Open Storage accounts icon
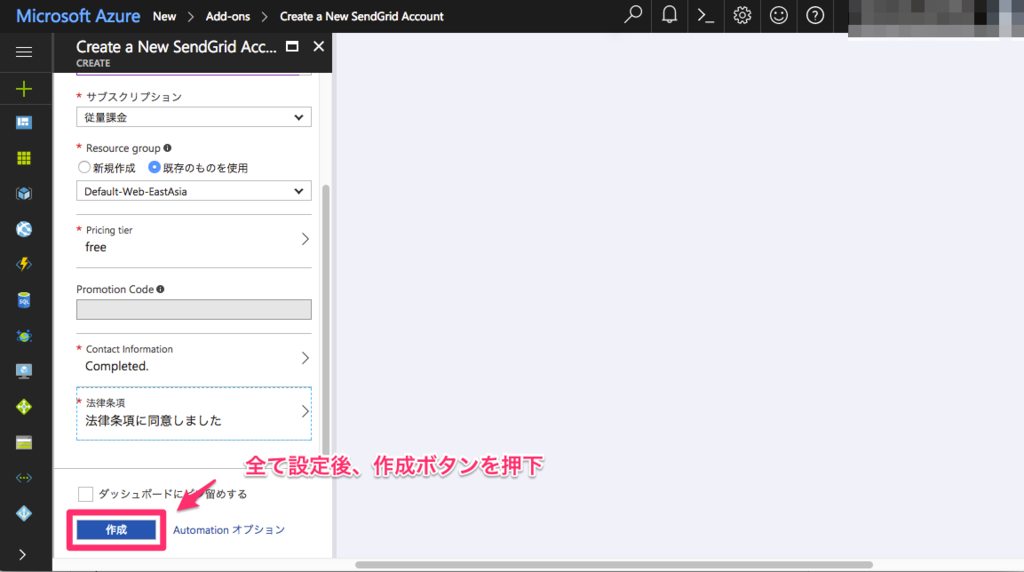Viewport: 1024px width, 572px height. [24, 443]
